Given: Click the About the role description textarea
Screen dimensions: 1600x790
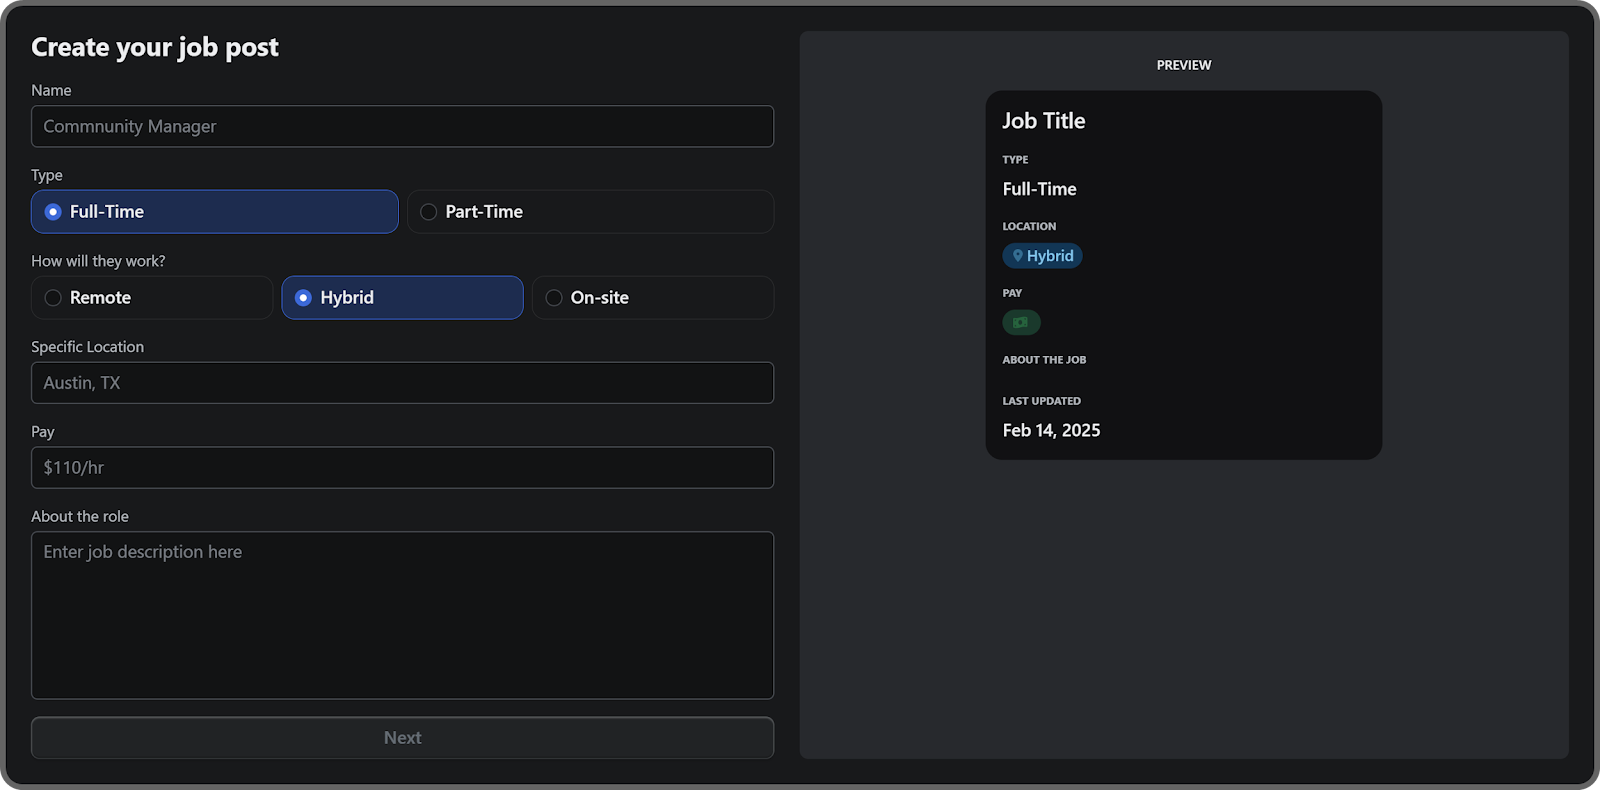Looking at the screenshot, I should click(x=402, y=615).
